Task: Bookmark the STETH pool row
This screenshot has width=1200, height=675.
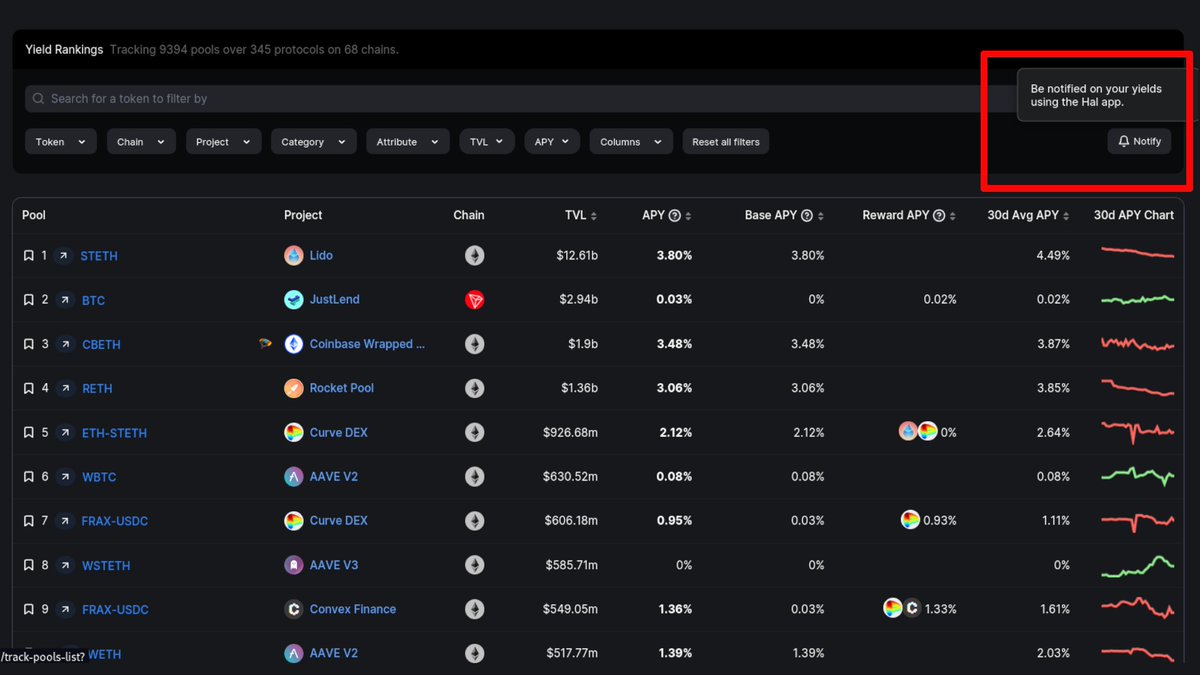Action: click(28, 256)
